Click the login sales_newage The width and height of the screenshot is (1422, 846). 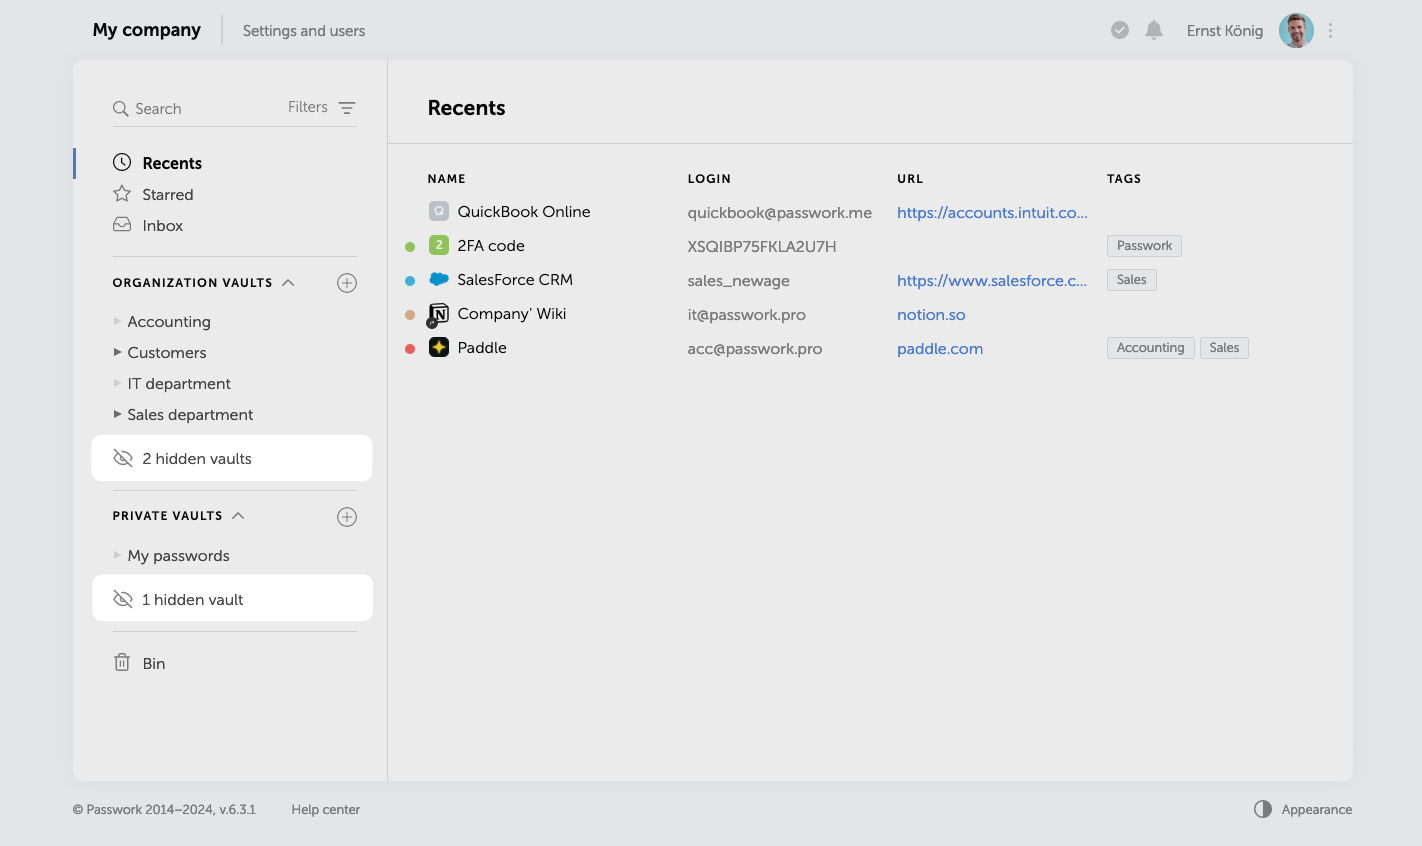coord(739,280)
